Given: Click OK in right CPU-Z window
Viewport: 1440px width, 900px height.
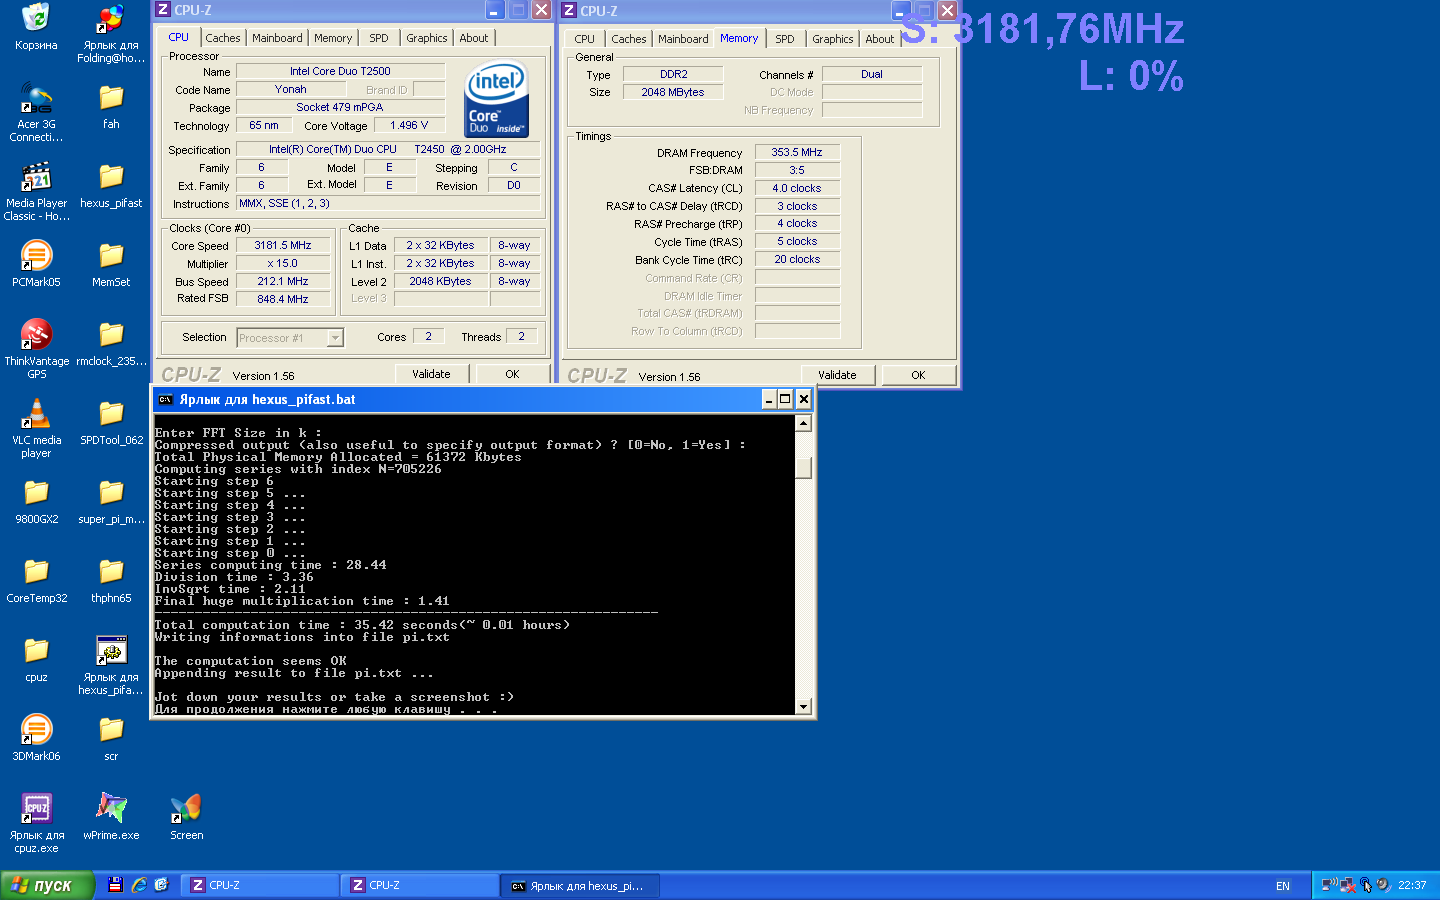Looking at the screenshot, I should click(x=918, y=375).
